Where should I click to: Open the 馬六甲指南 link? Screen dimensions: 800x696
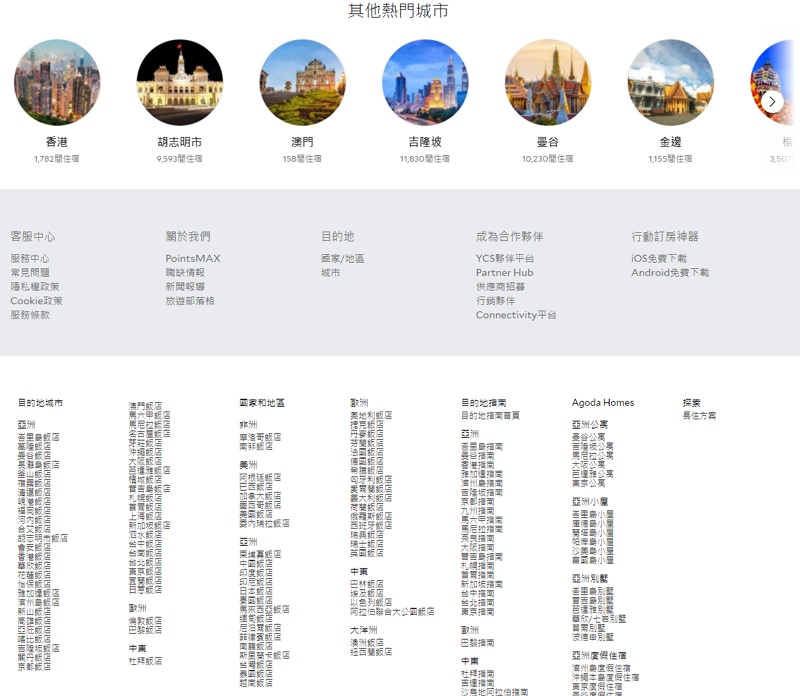pyautogui.click(x=482, y=519)
